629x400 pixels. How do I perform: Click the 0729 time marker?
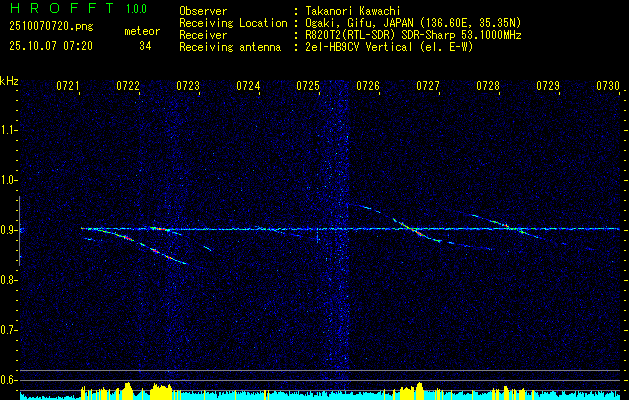point(548,86)
